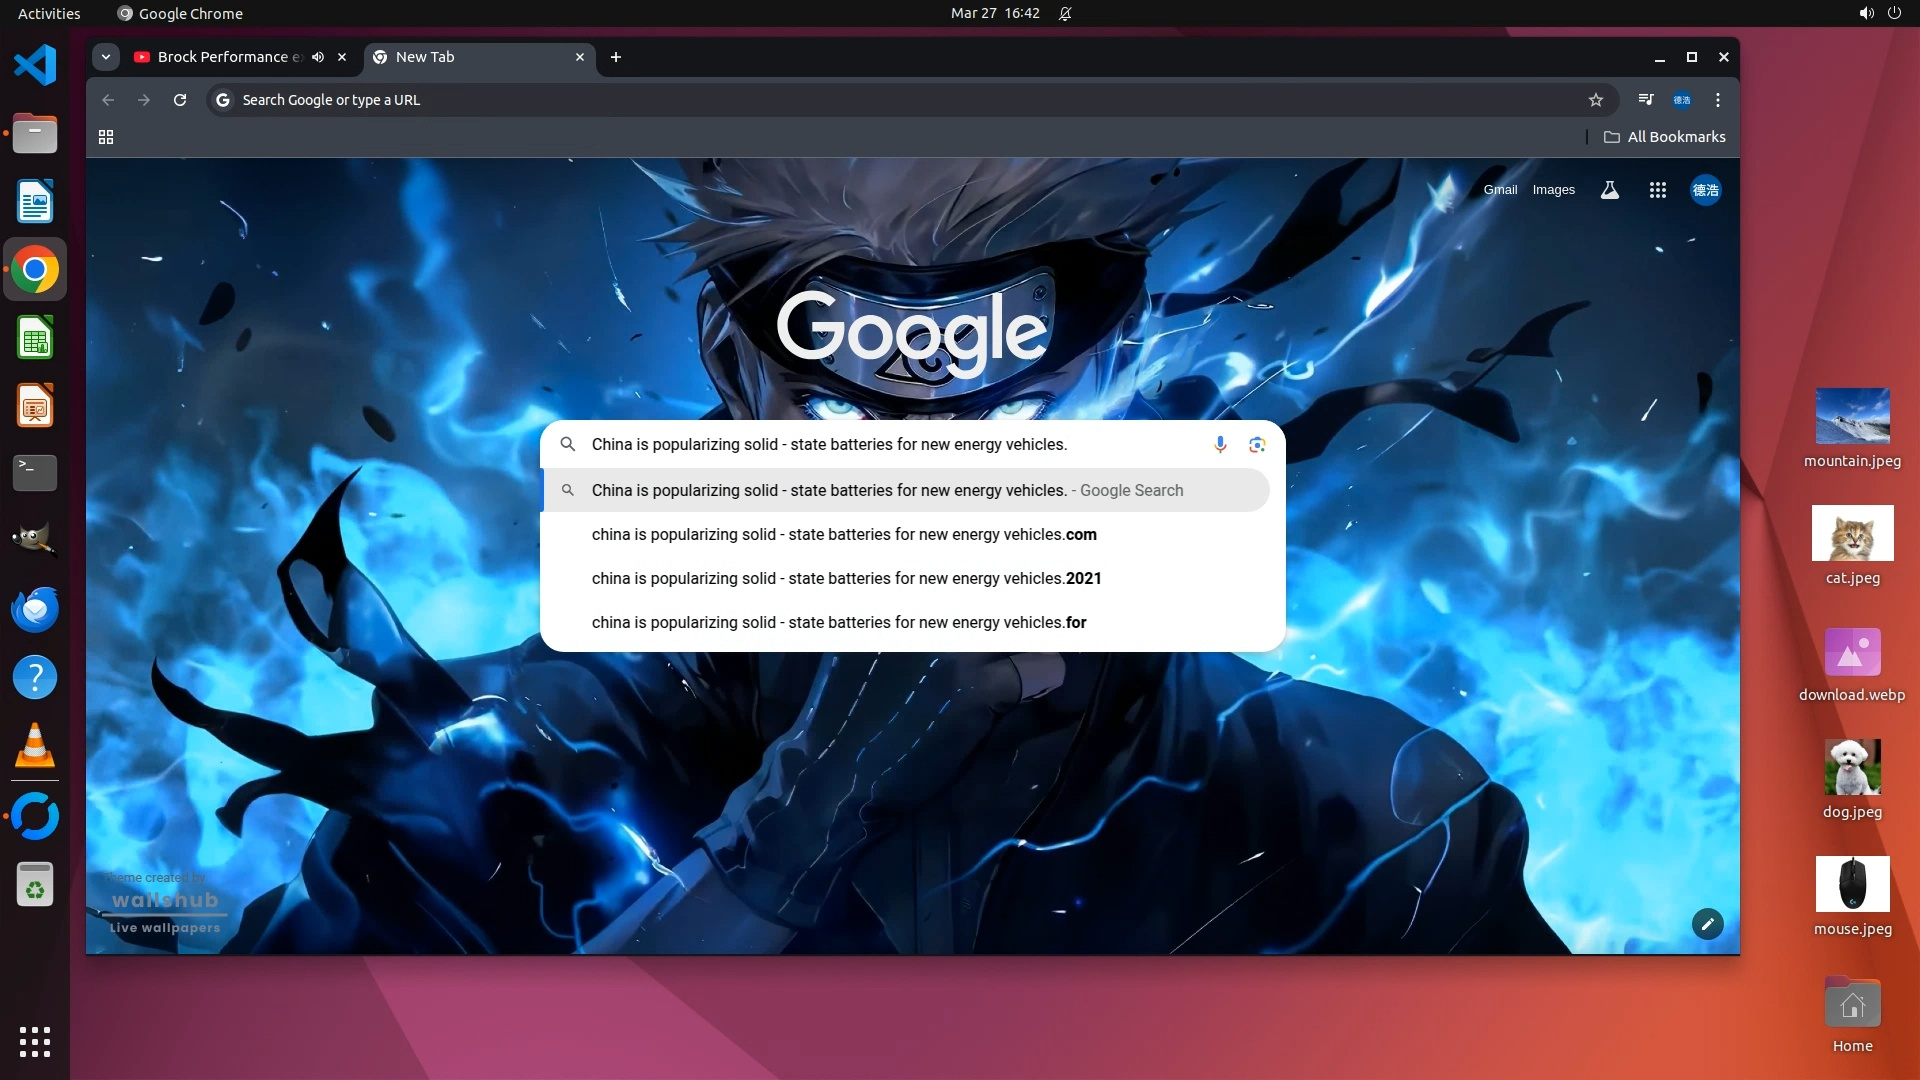This screenshot has height=1080, width=1920.
Task: Open the Images link
Action: coord(1553,190)
